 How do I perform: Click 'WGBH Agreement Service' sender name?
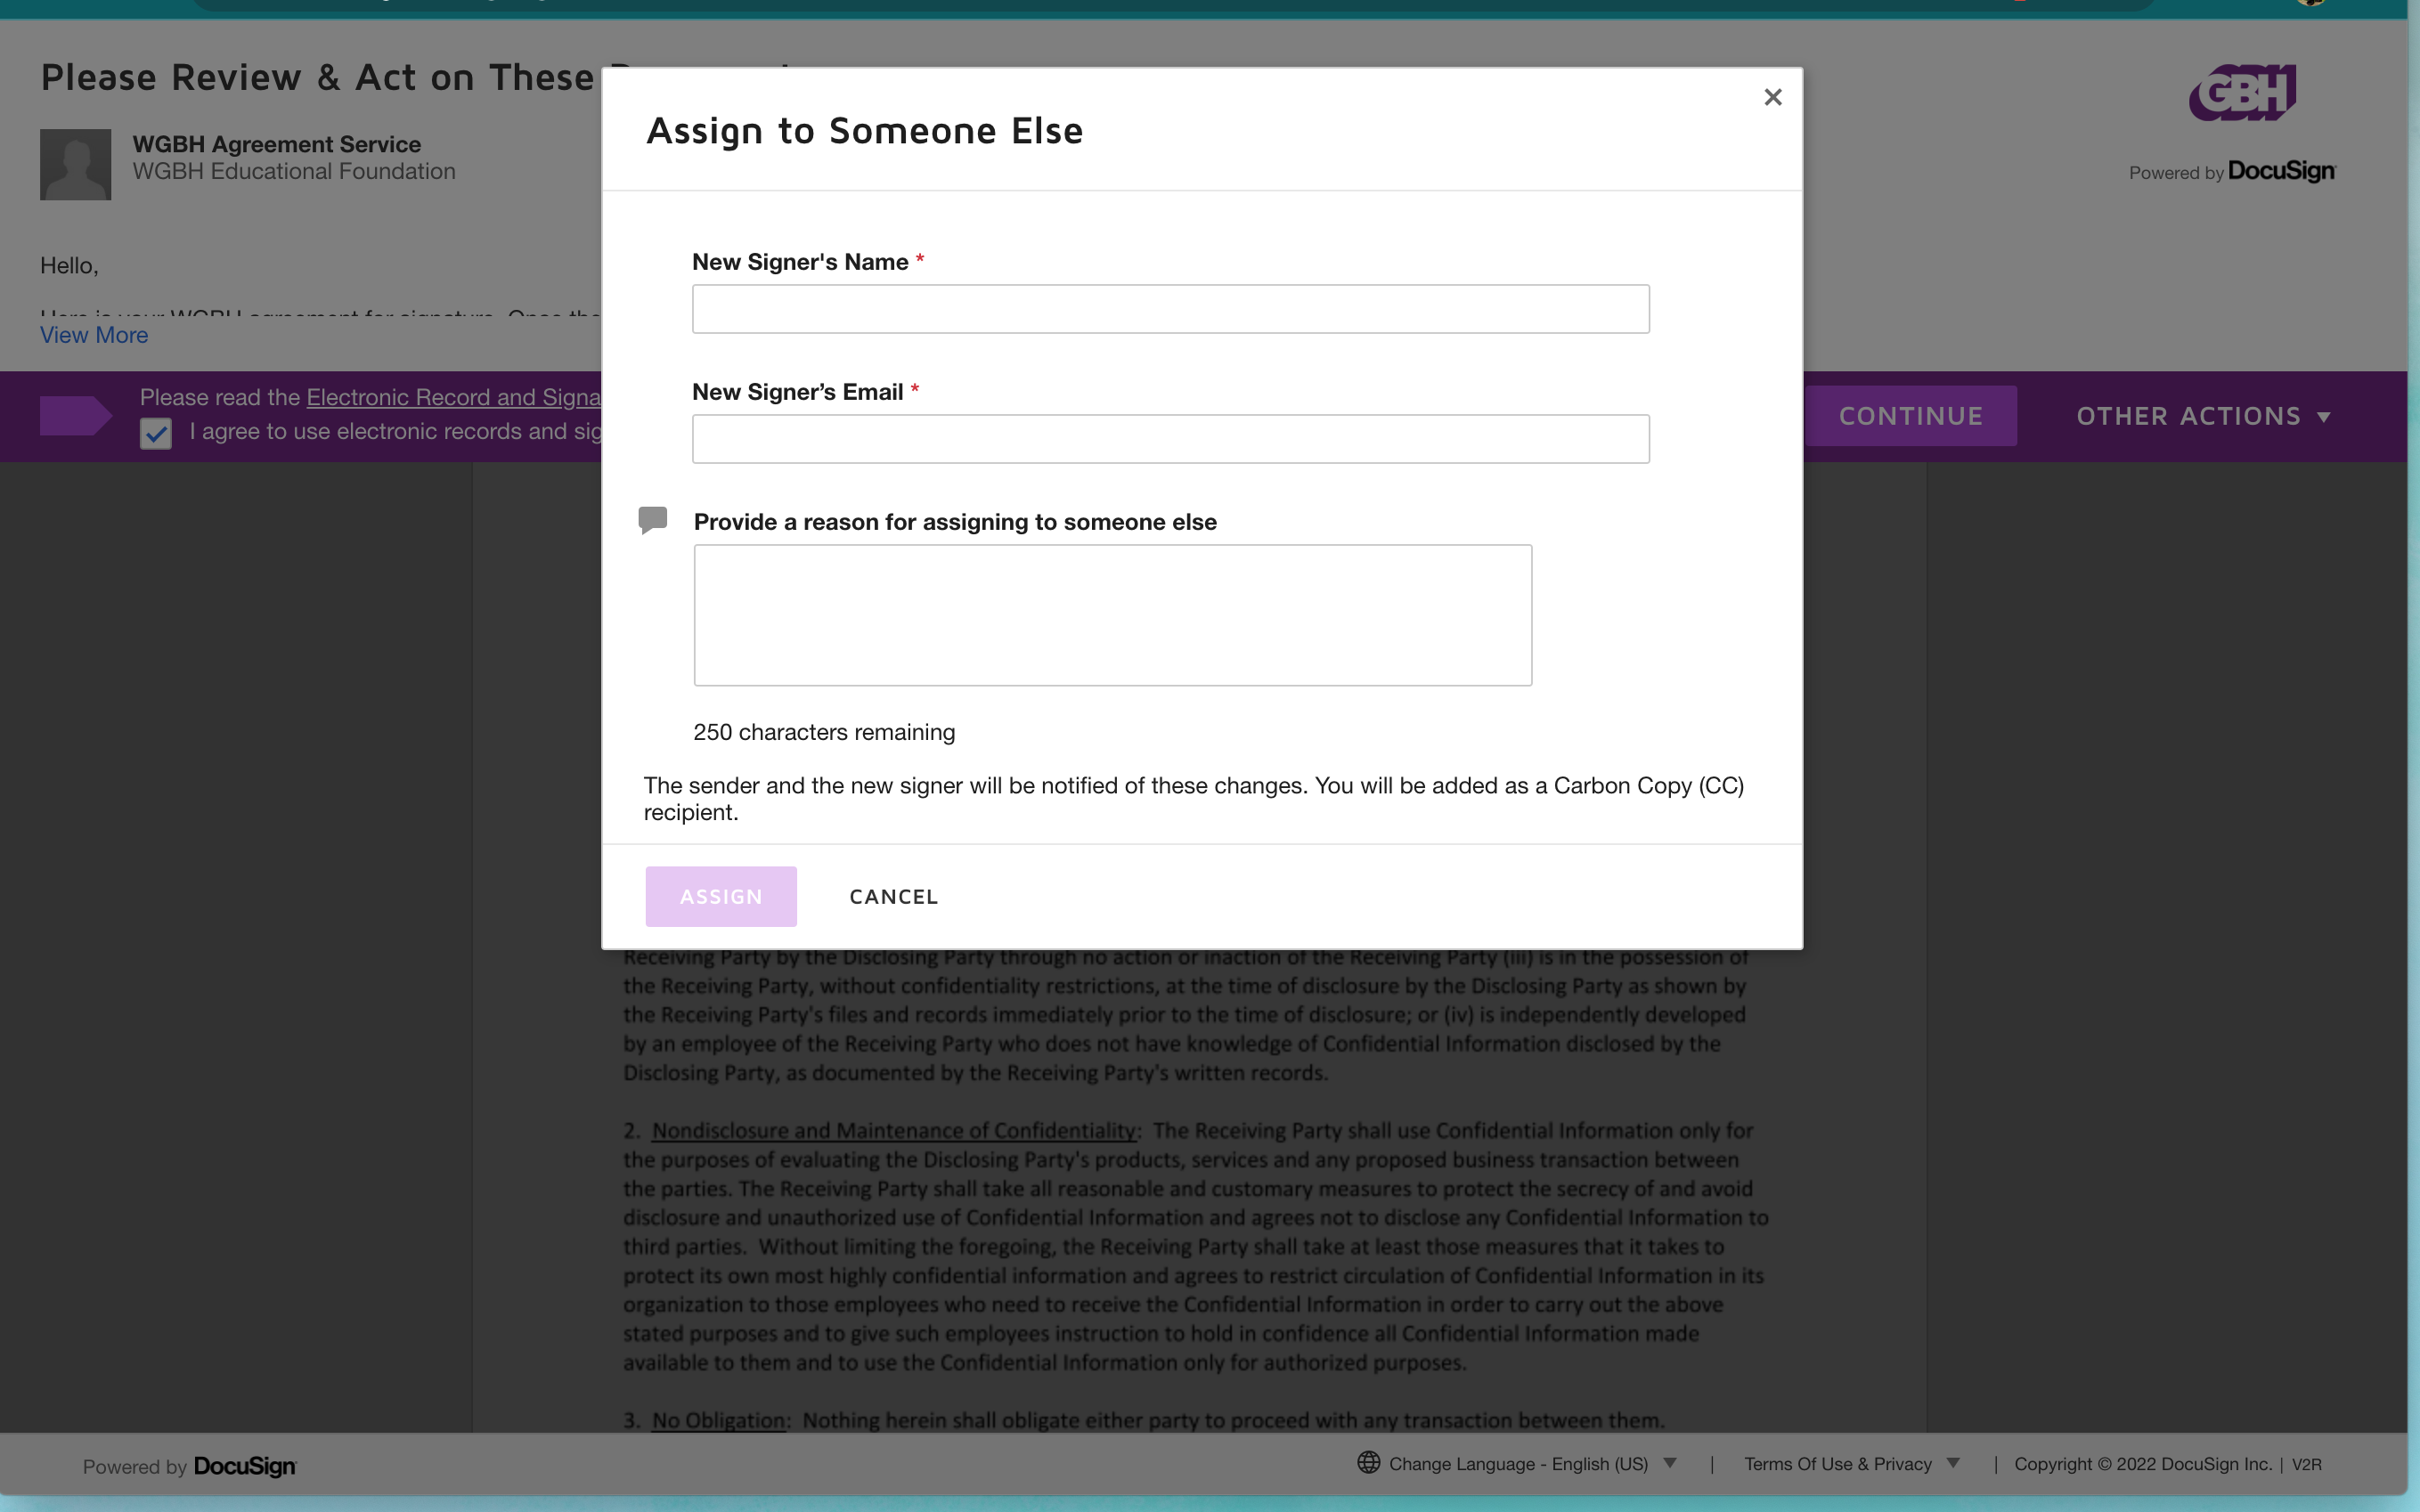(277, 144)
